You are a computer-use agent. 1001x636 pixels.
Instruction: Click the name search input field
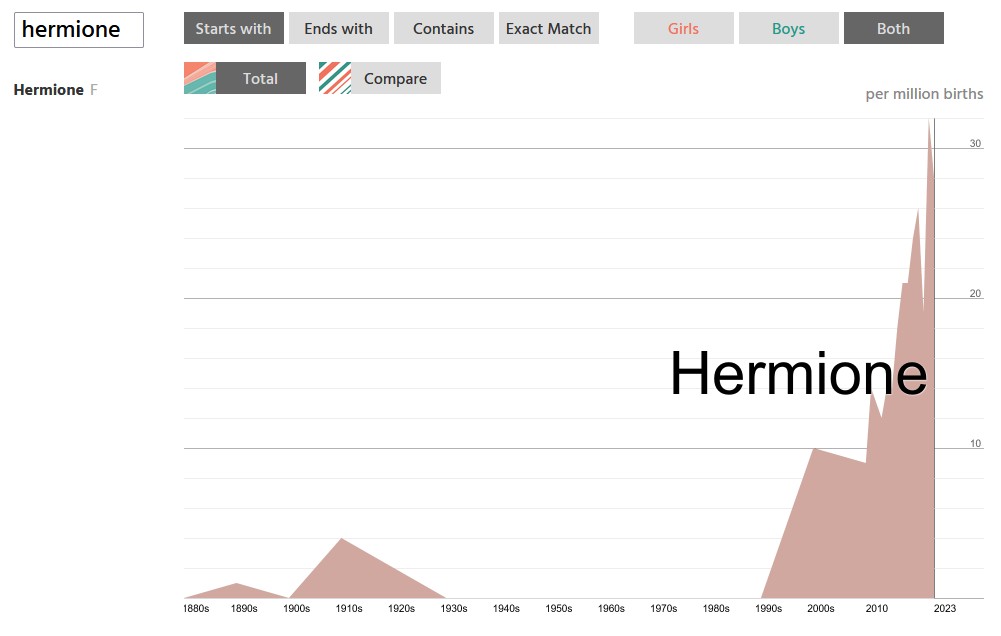[79, 30]
